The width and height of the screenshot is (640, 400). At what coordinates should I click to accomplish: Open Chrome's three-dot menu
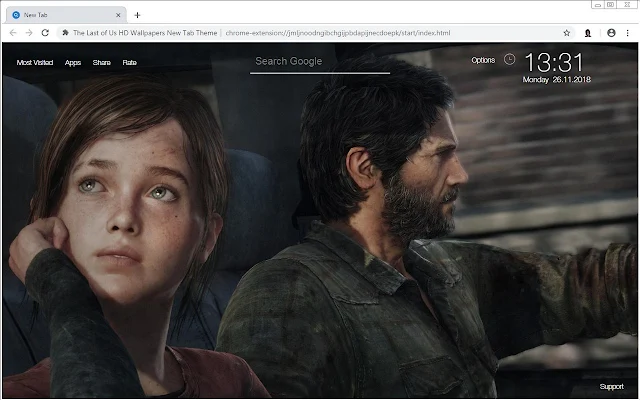(x=627, y=33)
